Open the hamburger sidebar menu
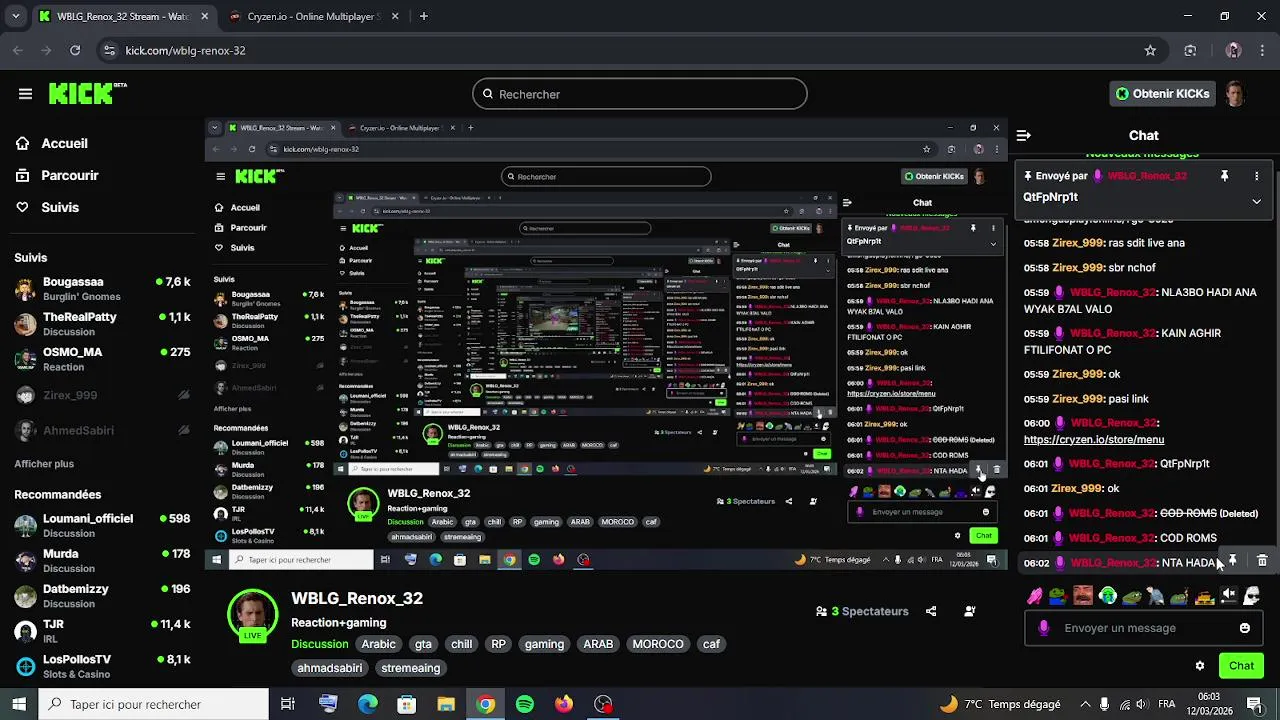 [25, 94]
